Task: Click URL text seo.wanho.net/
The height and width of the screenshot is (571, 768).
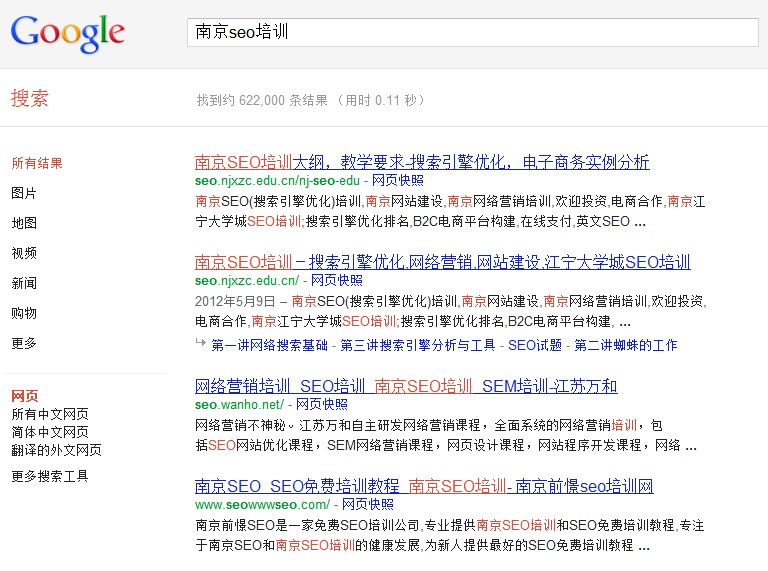Action: [x=239, y=404]
